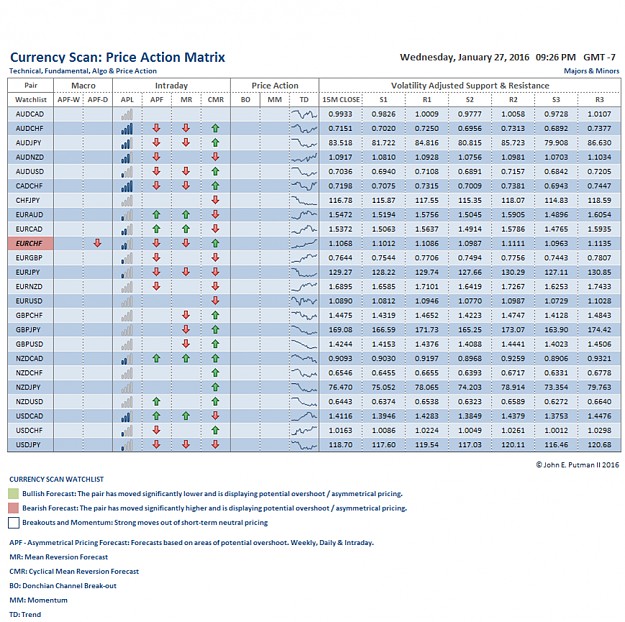The height and width of the screenshot is (622, 625).
Task: Click the EURCAD MR green up arrow
Action: [x=186, y=229]
